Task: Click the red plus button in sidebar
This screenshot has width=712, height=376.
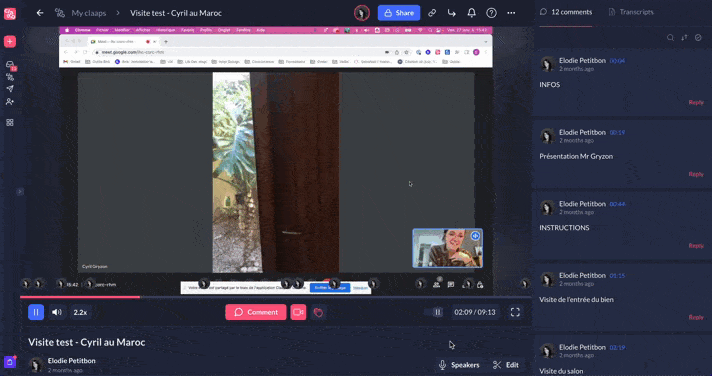Action: (10, 41)
